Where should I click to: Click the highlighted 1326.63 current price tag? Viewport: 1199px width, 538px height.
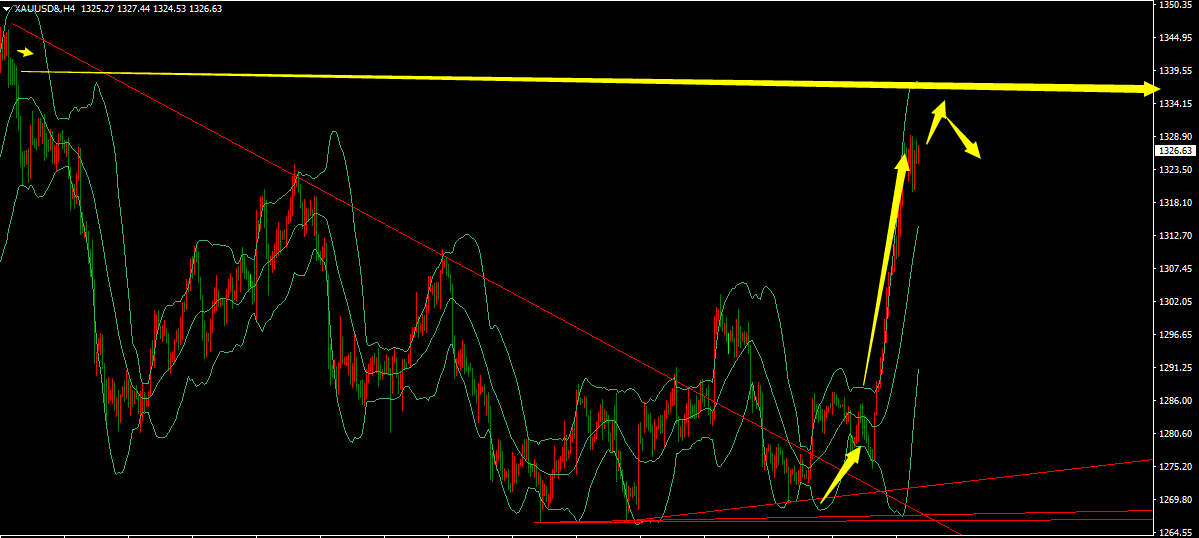[x=1174, y=150]
